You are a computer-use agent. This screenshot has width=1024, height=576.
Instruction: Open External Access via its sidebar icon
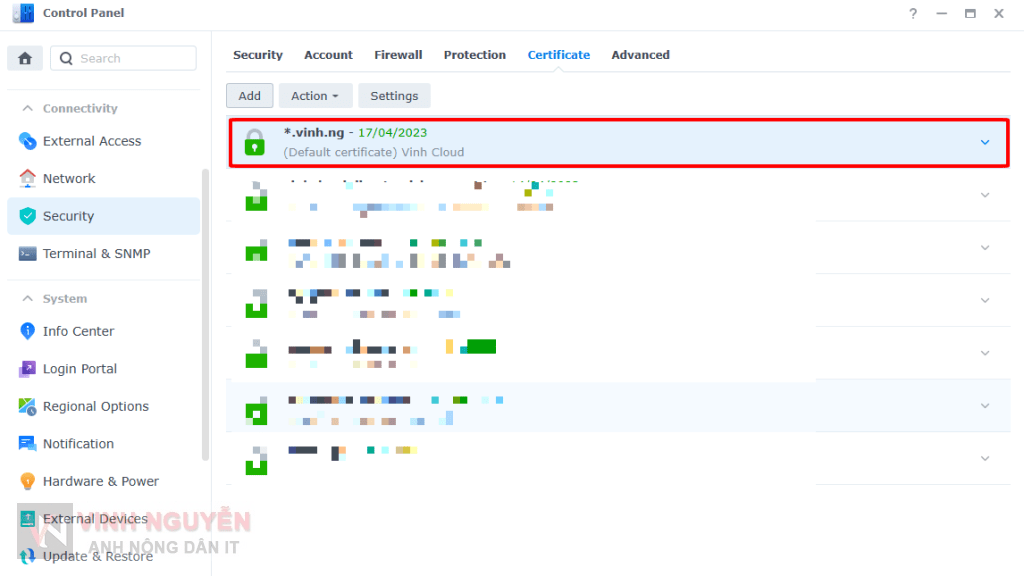point(27,141)
